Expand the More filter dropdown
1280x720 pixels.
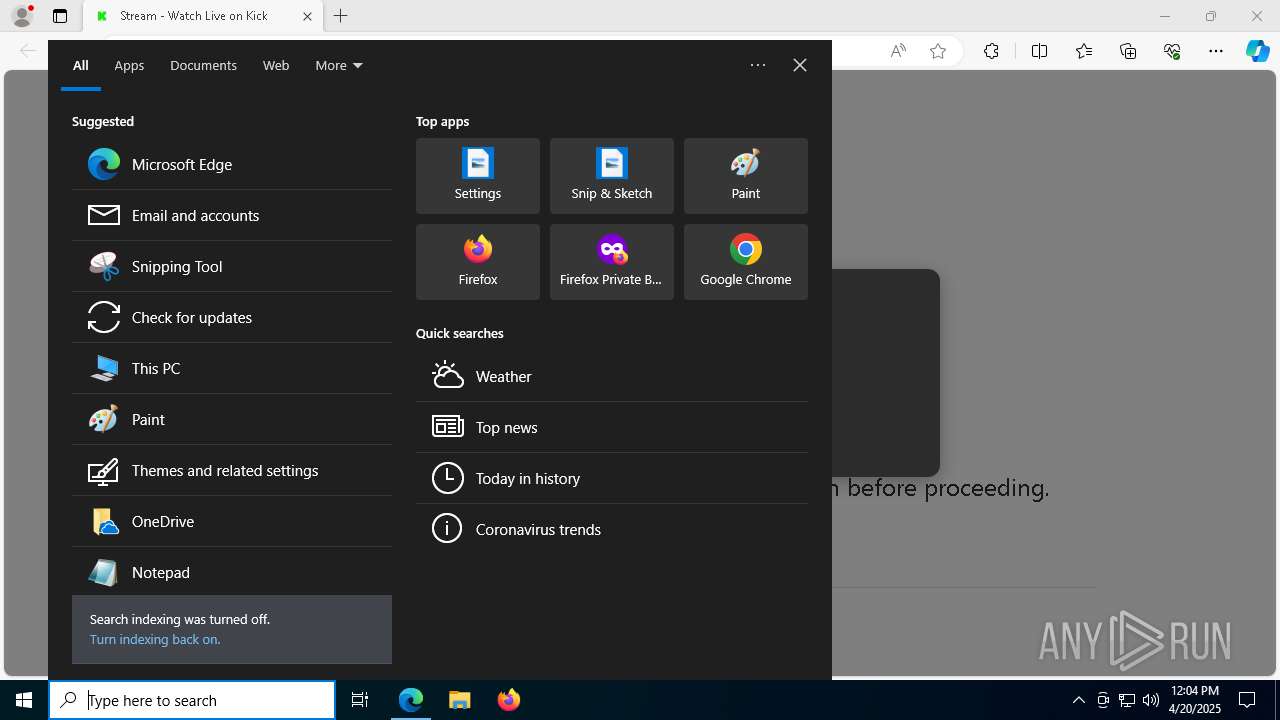[339, 65]
